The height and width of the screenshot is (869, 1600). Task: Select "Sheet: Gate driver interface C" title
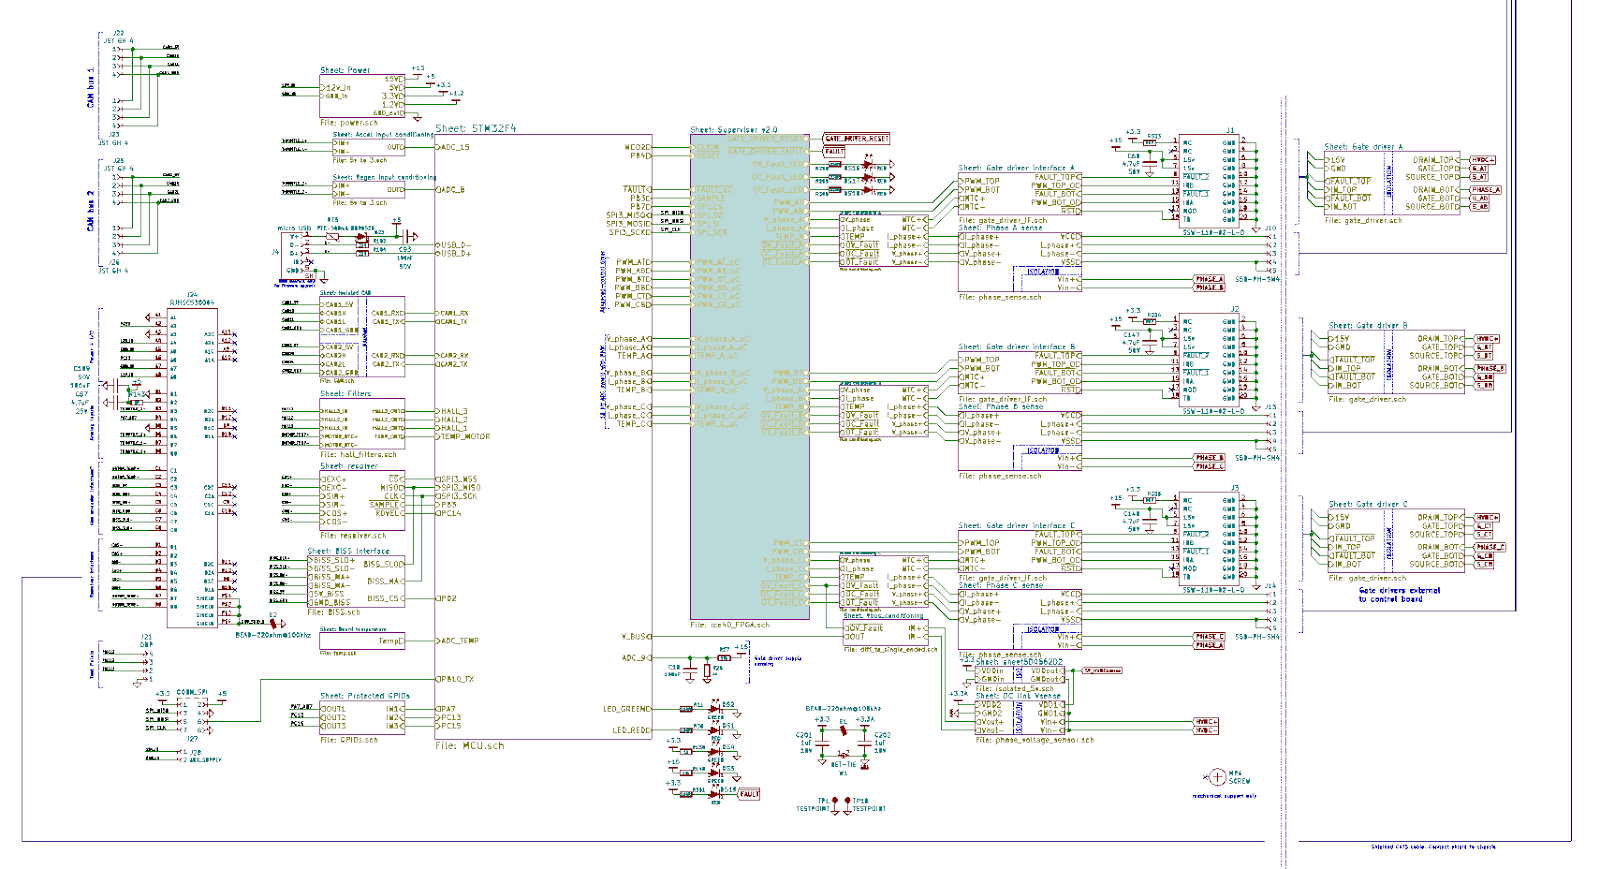[x=1017, y=526]
